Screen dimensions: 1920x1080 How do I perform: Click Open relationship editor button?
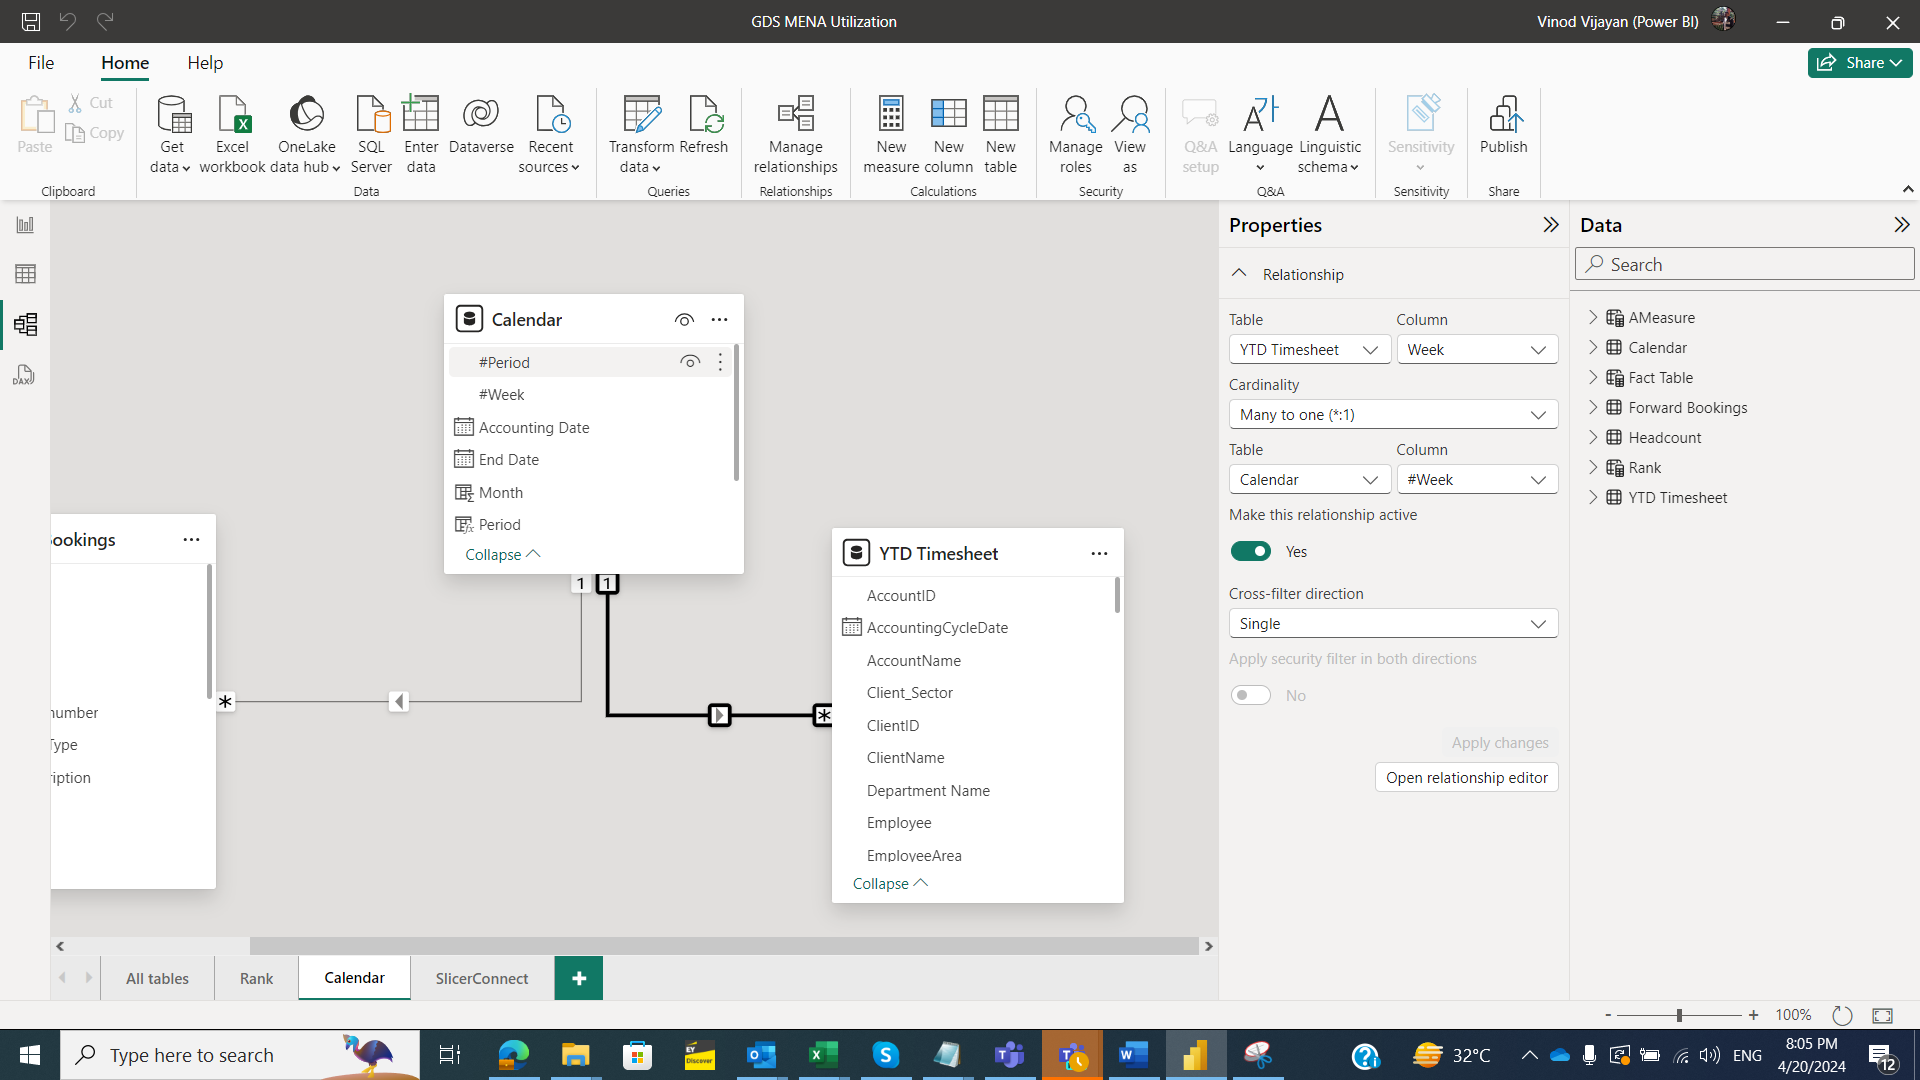click(x=1466, y=777)
